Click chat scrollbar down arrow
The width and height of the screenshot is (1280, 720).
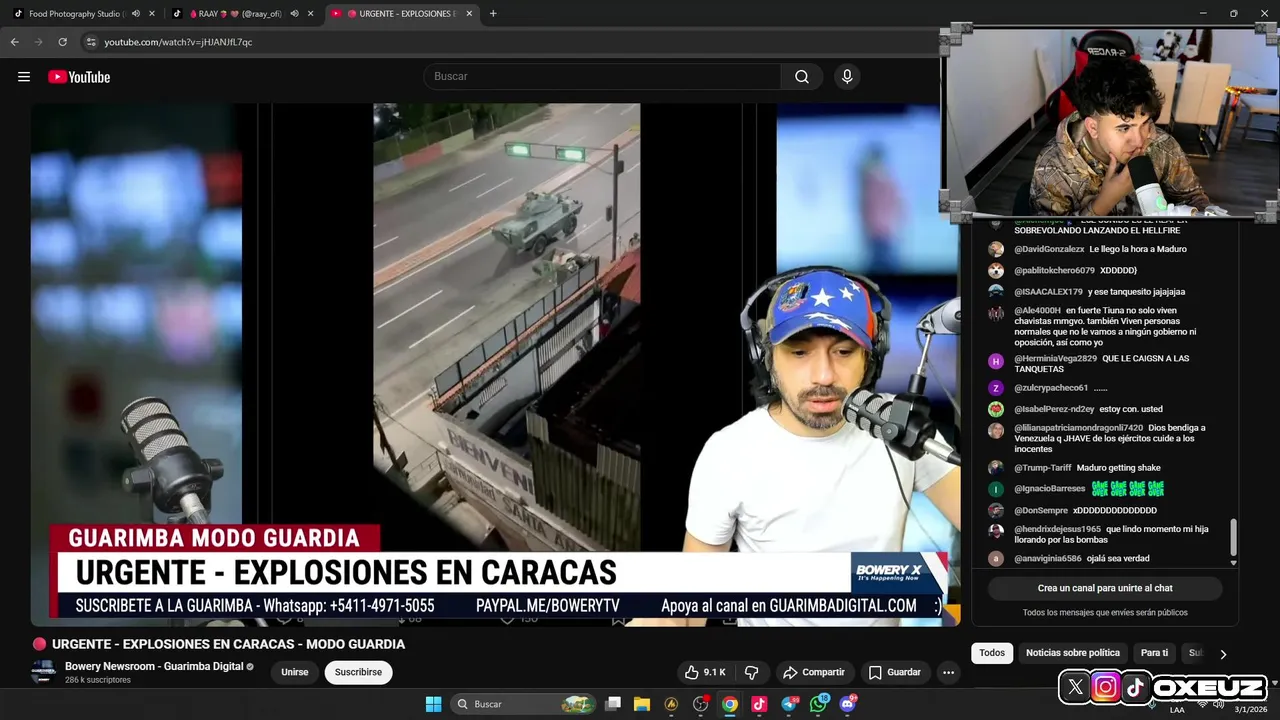pos(1233,563)
